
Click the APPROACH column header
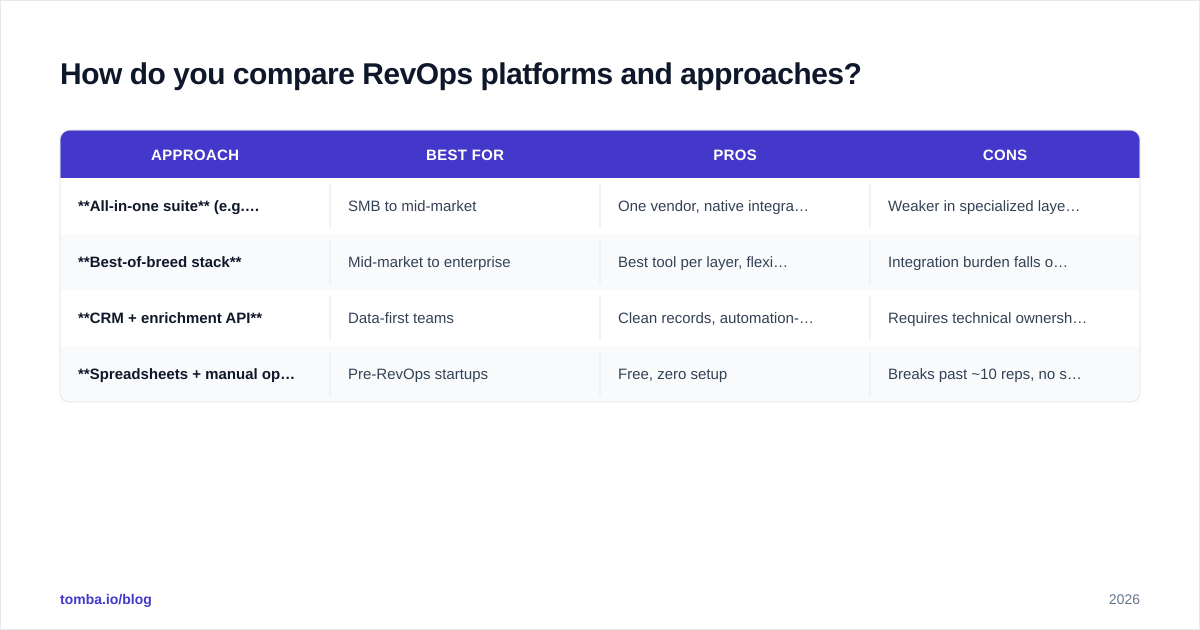(x=195, y=155)
